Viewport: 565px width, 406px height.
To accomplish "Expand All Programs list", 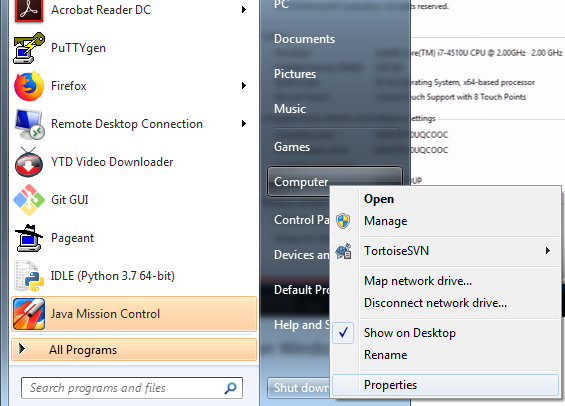I will 134,350.
